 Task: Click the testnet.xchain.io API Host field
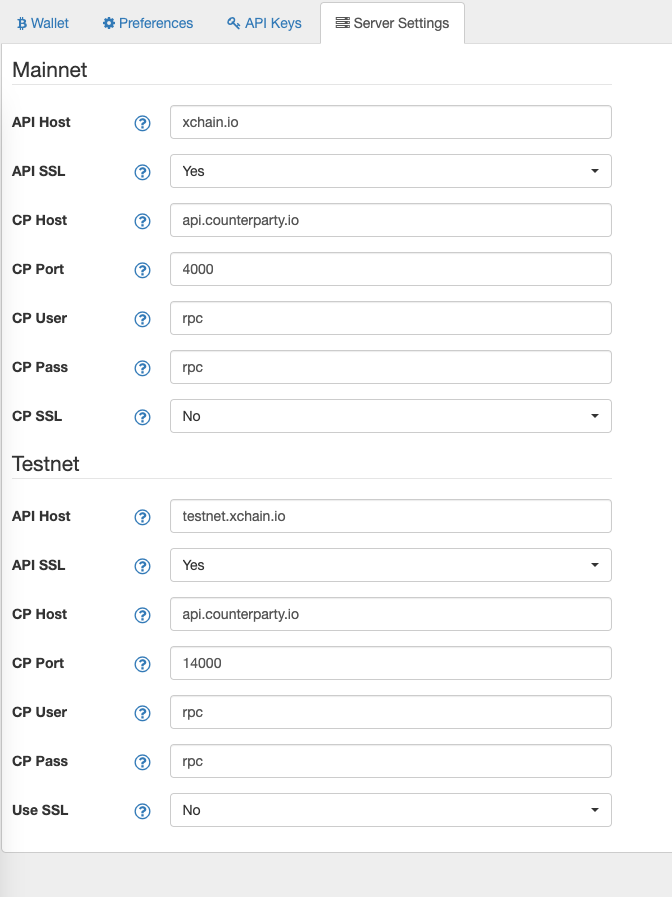tap(391, 516)
